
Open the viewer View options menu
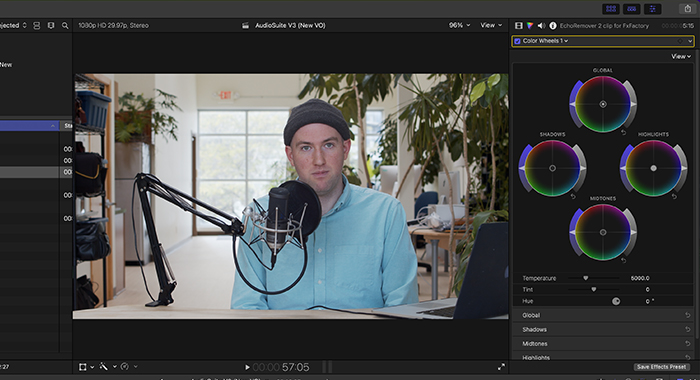(491, 25)
